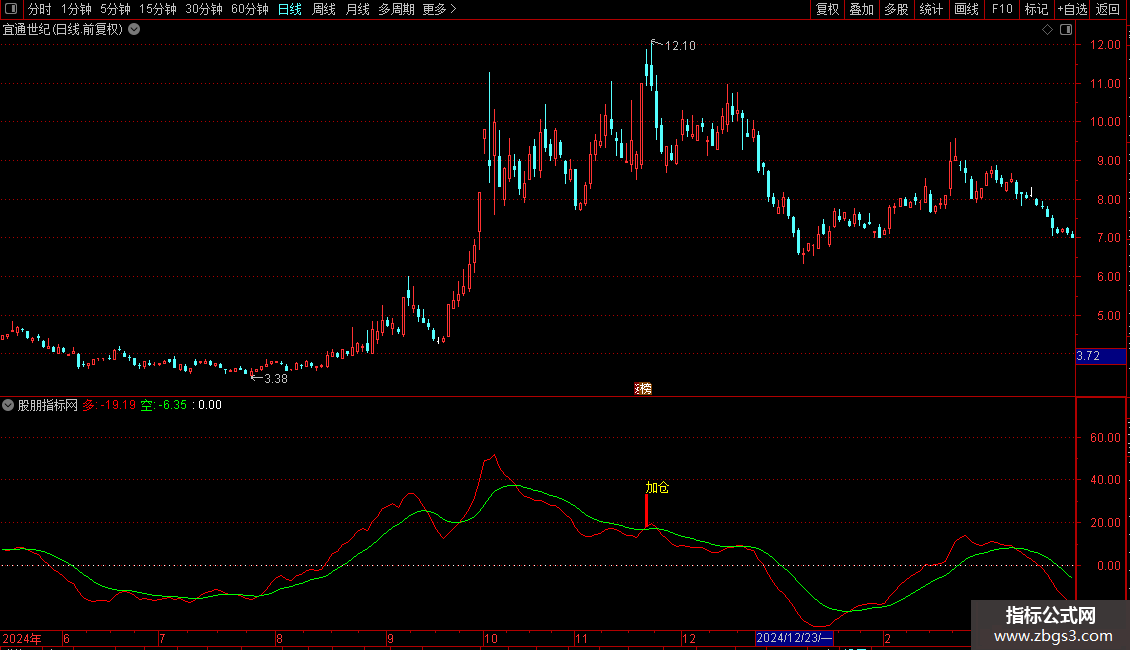
Task: Open the 复权 adjustment menu
Action: (827, 9)
